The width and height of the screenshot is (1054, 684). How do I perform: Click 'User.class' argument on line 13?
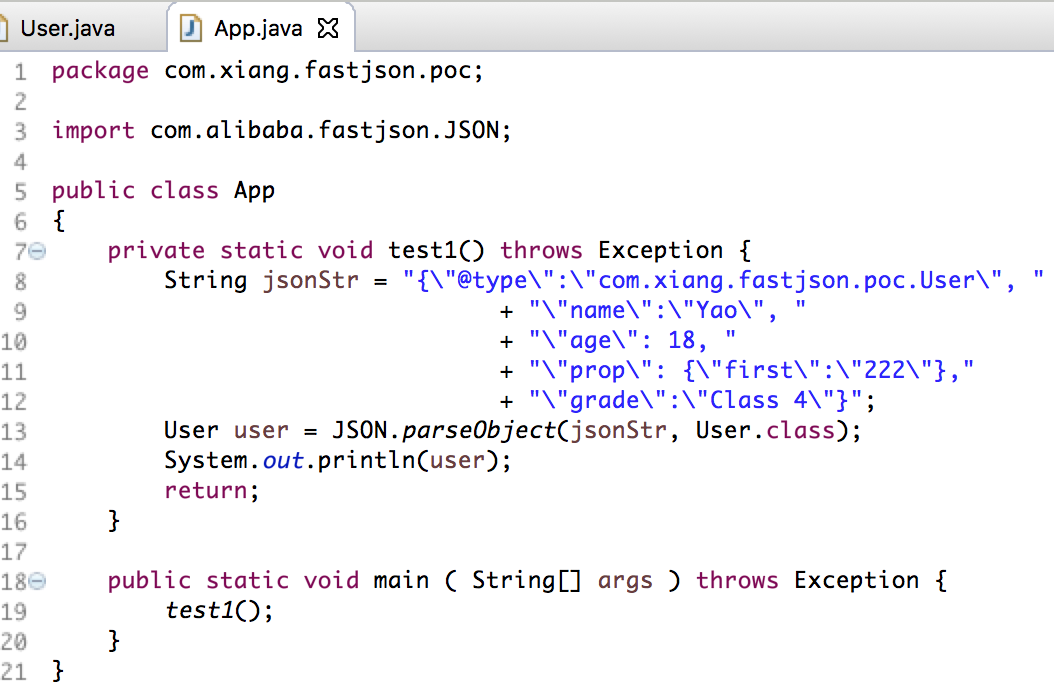(x=764, y=431)
